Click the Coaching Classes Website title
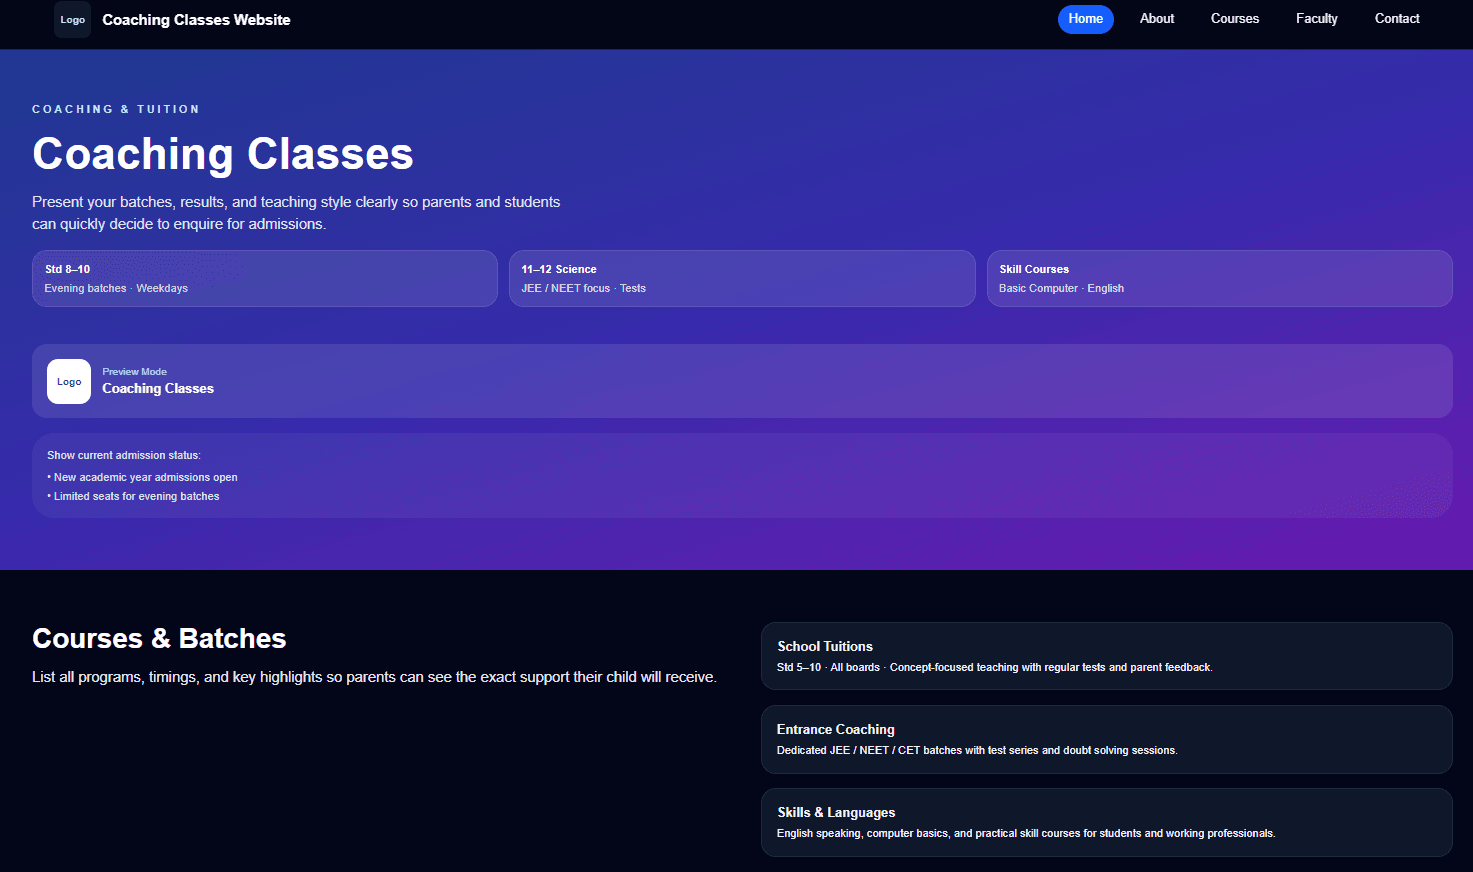The image size is (1473, 872). pos(196,19)
